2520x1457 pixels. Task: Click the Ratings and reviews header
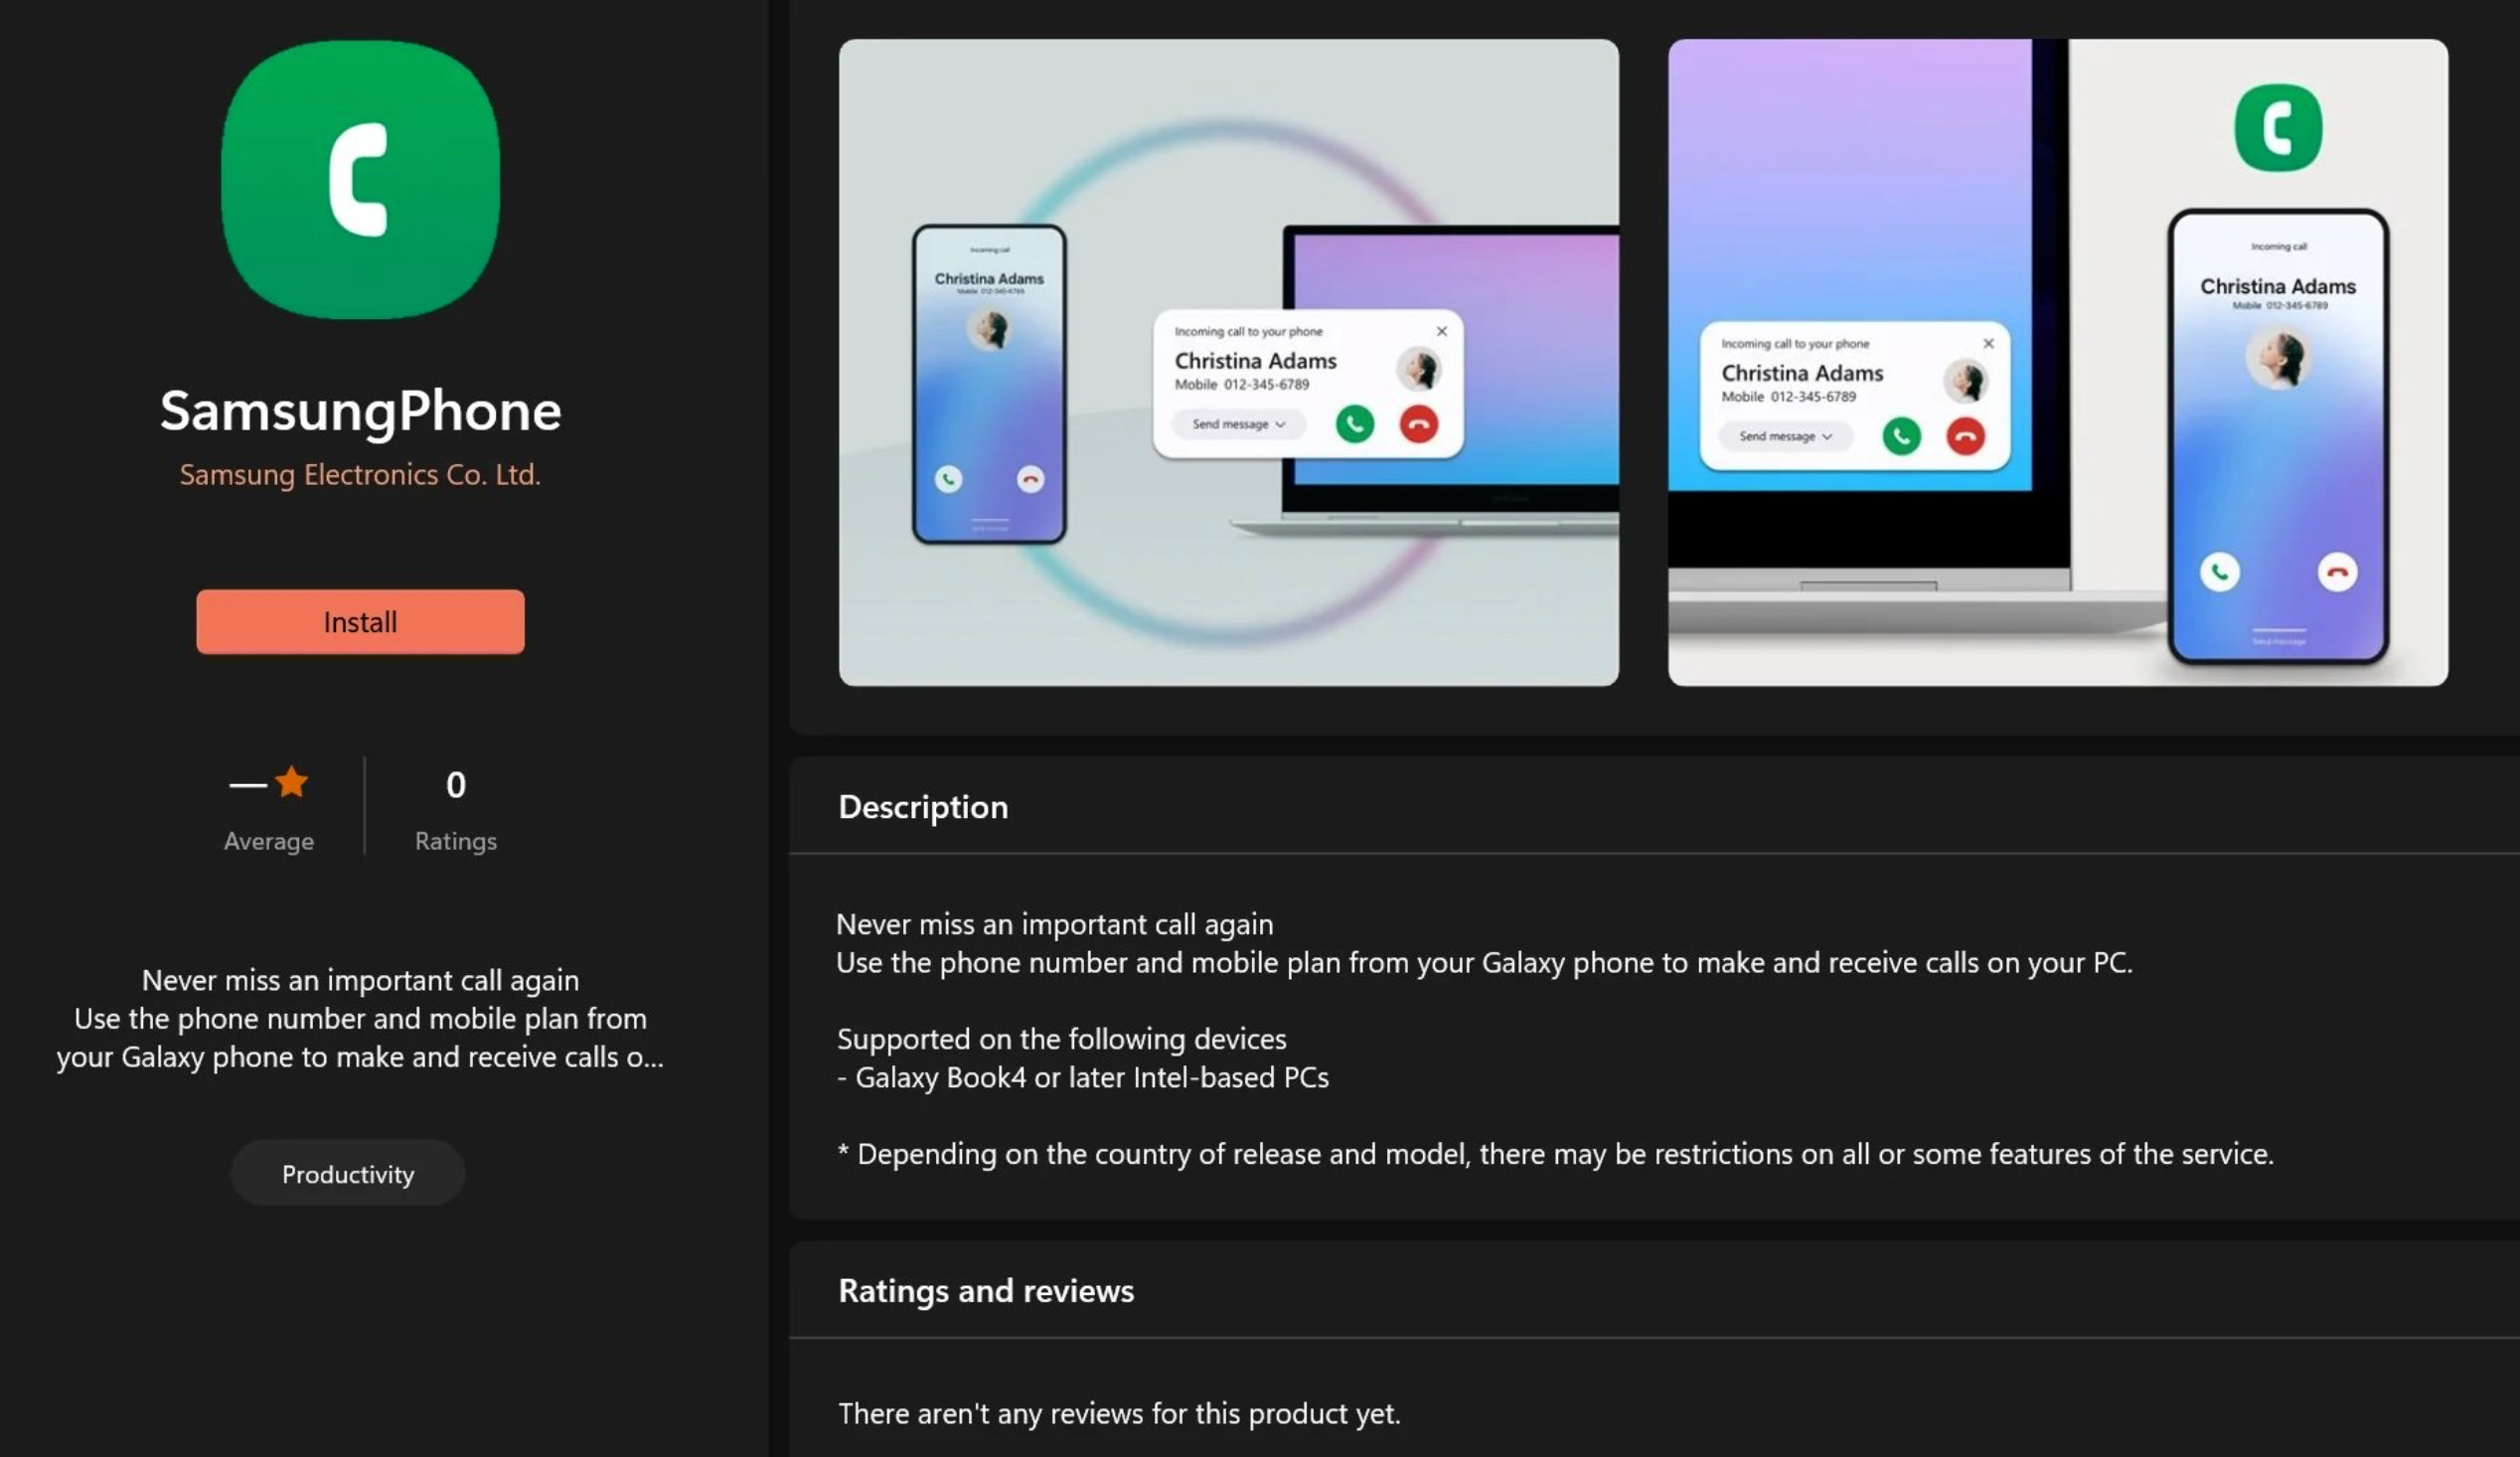click(985, 1290)
